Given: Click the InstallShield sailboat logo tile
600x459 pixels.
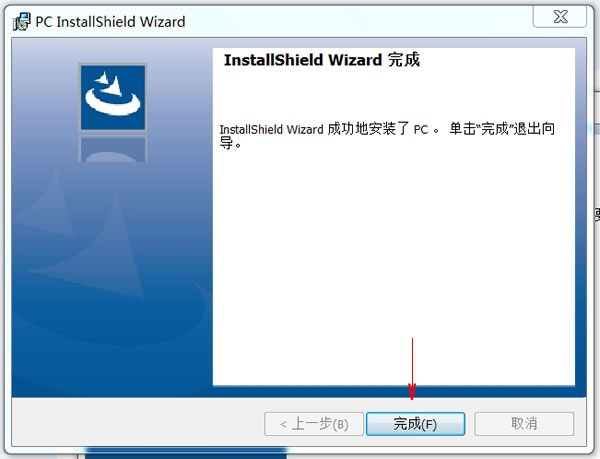Looking at the screenshot, I should point(113,98).
